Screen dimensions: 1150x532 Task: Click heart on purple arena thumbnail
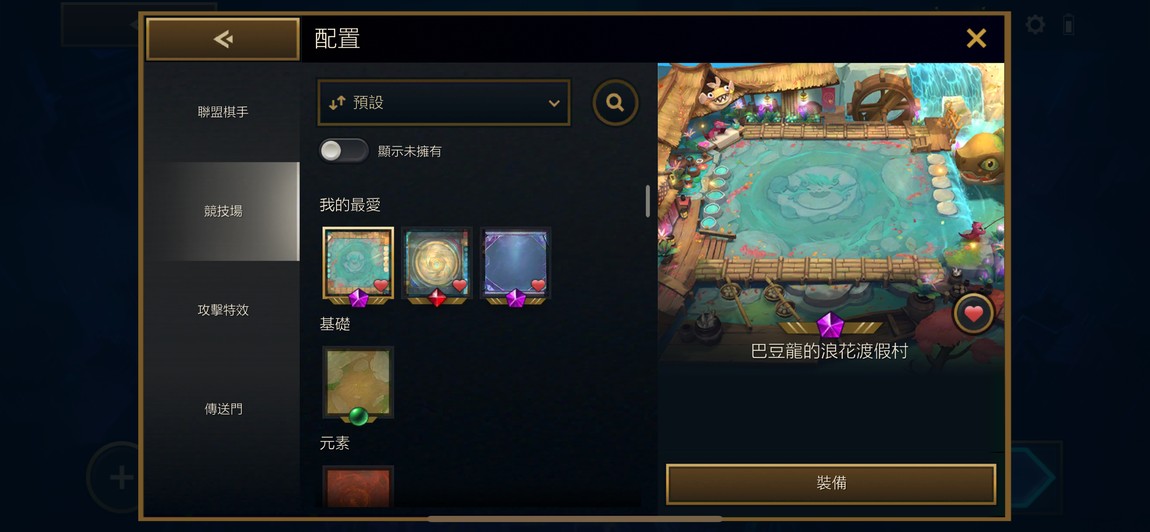[538, 285]
